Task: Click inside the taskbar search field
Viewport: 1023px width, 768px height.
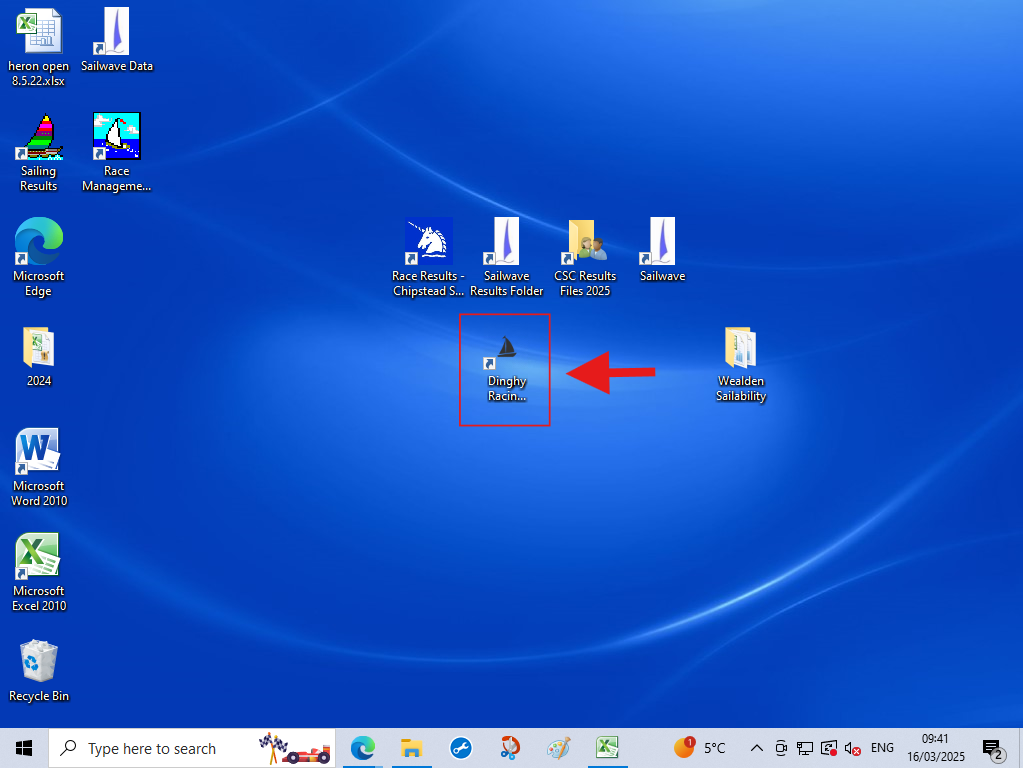Action: click(180, 747)
